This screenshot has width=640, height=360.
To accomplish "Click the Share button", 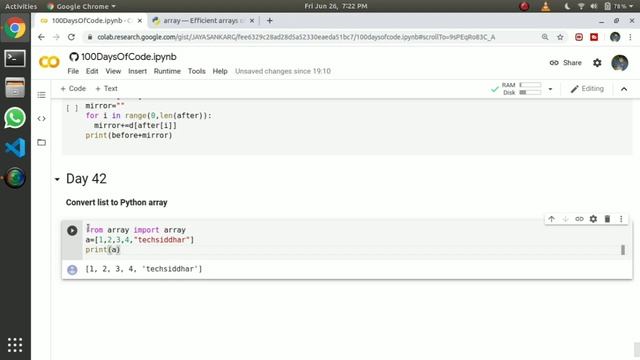I will [x=565, y=63].
